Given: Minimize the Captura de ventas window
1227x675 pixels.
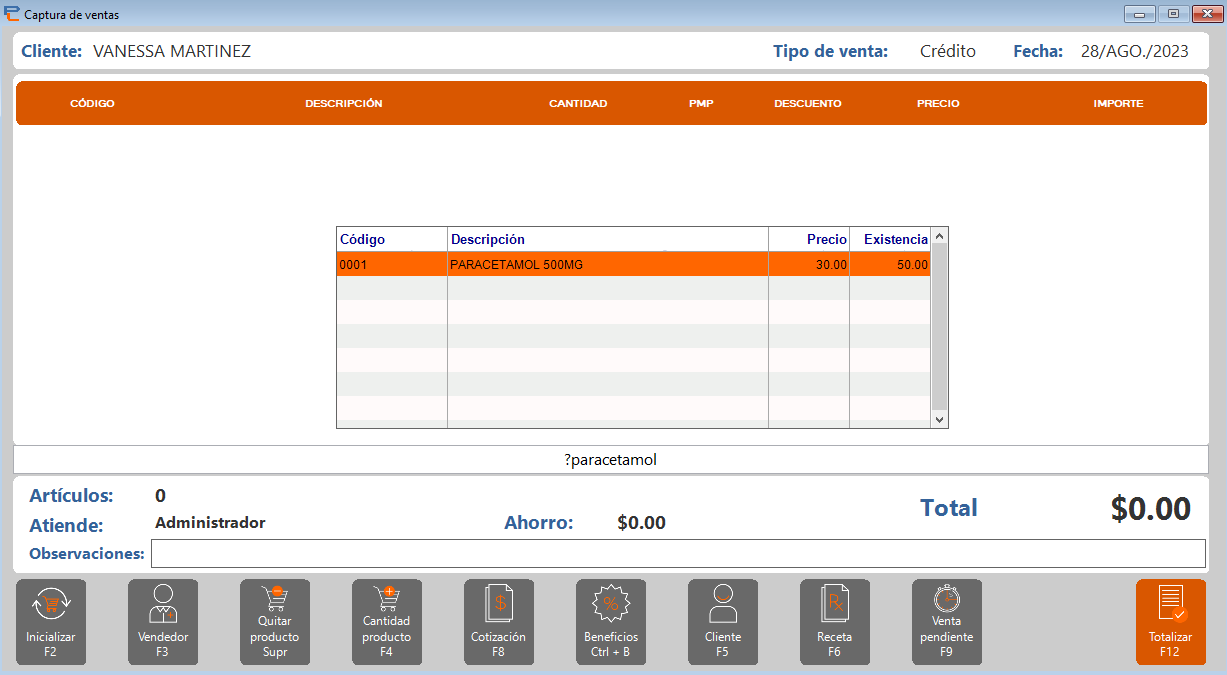Looking at the screenshot, I should click(x=1140, y=14).
